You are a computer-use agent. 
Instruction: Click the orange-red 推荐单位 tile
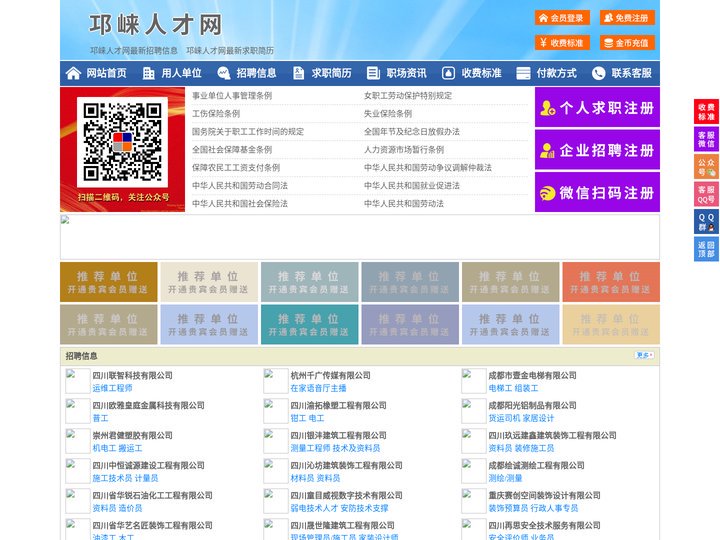point(611,282)
